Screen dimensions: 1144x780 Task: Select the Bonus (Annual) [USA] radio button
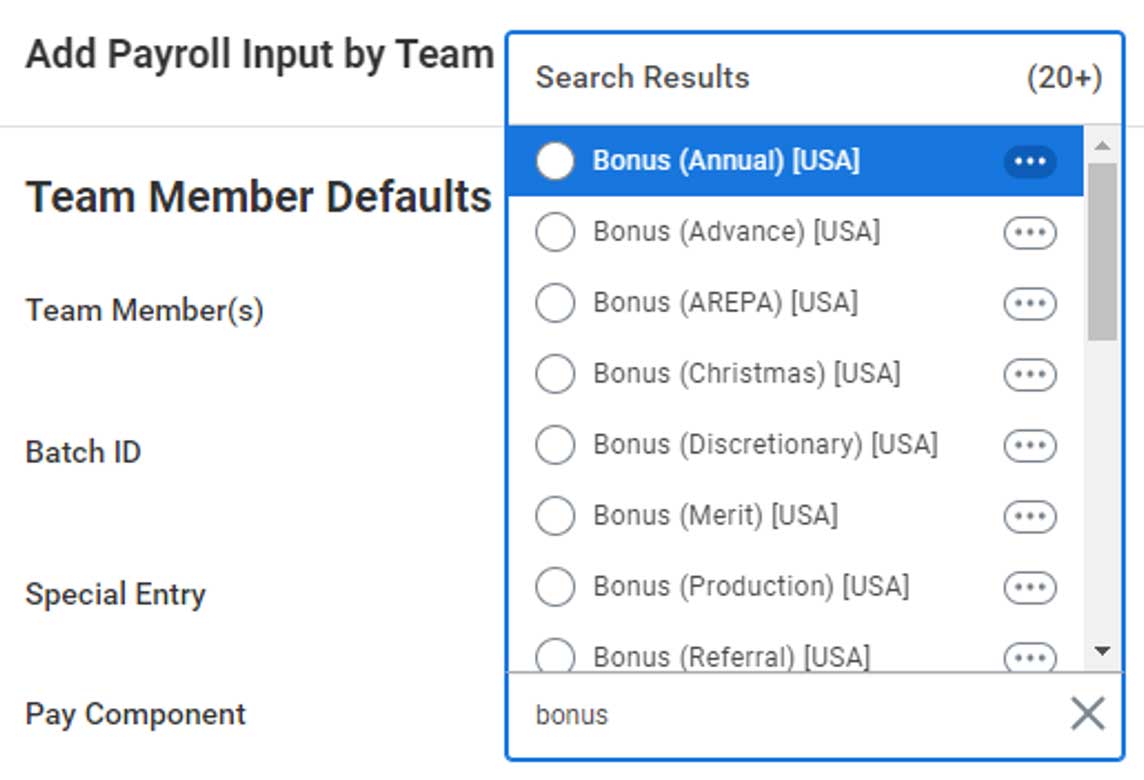click(555, 161)
